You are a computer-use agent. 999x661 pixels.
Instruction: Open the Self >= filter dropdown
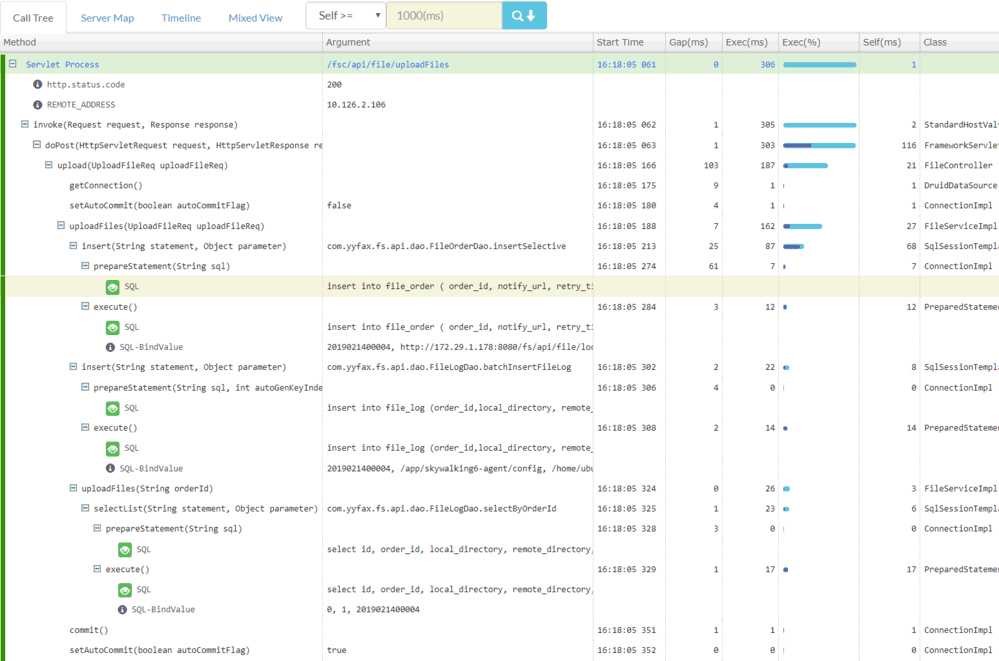[345, 16]
